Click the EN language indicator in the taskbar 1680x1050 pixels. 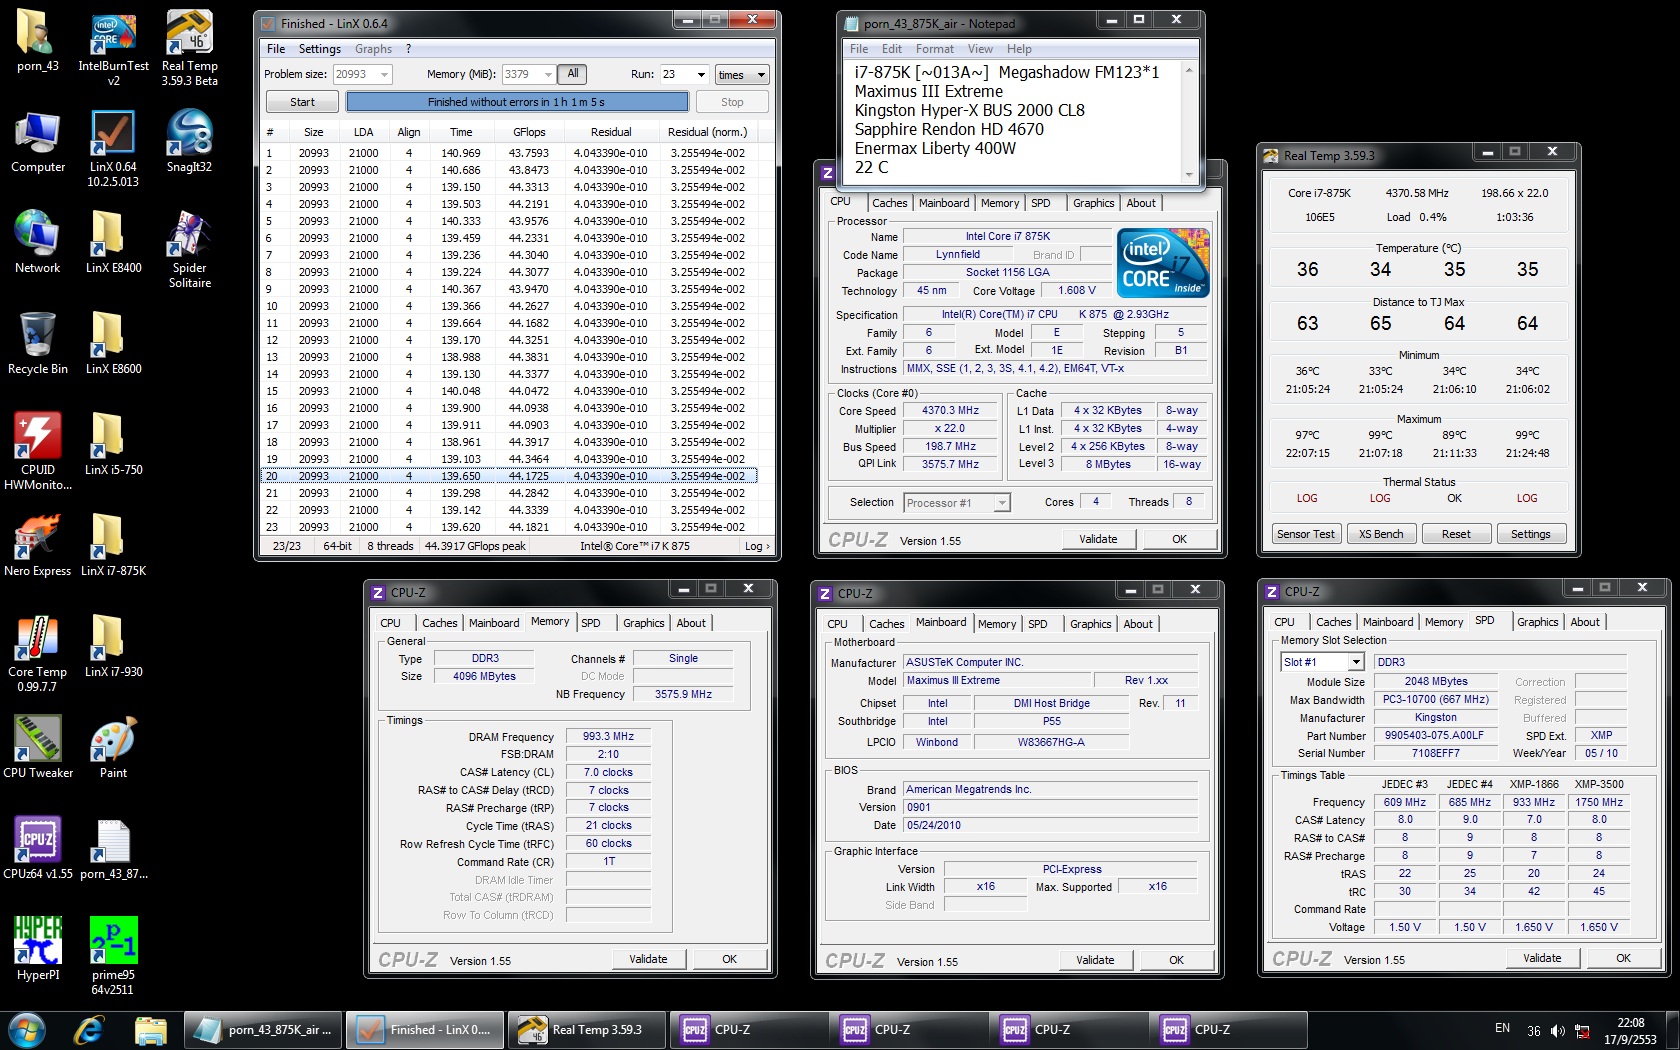pos(1502,1028)
